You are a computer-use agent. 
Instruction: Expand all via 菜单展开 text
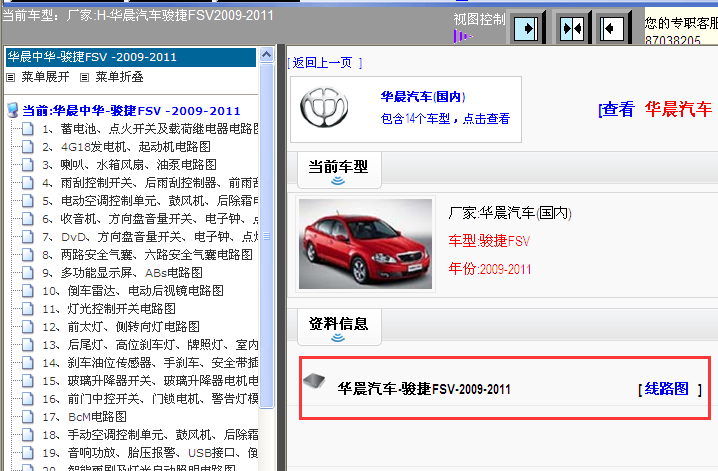tap(45, 77)
